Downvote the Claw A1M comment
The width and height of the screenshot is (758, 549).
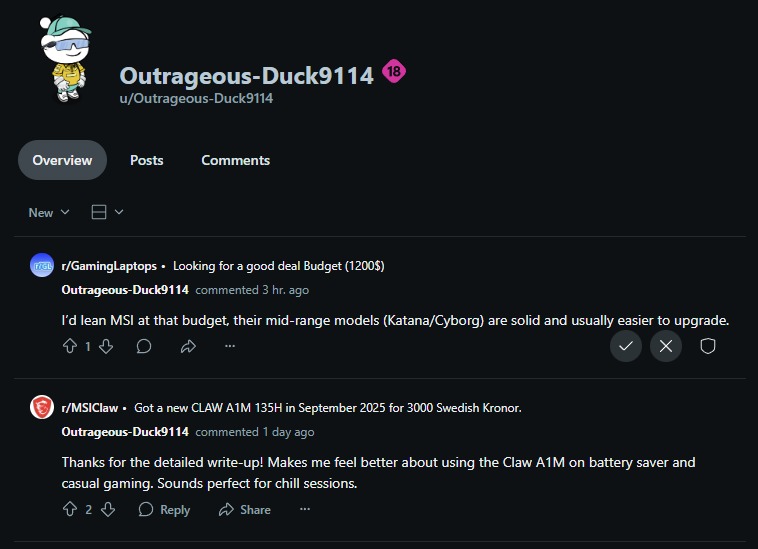click(x=108, y=509)
